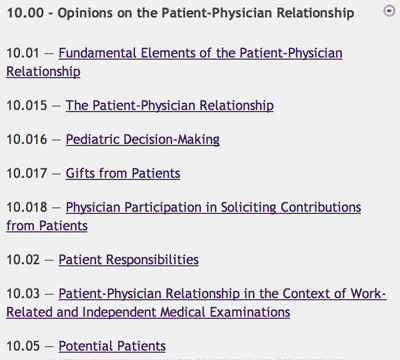The height and width of the screenshot is (360, 400).
Task: Select the 10.03 opinion number label
Action: (x=23, y=294)
